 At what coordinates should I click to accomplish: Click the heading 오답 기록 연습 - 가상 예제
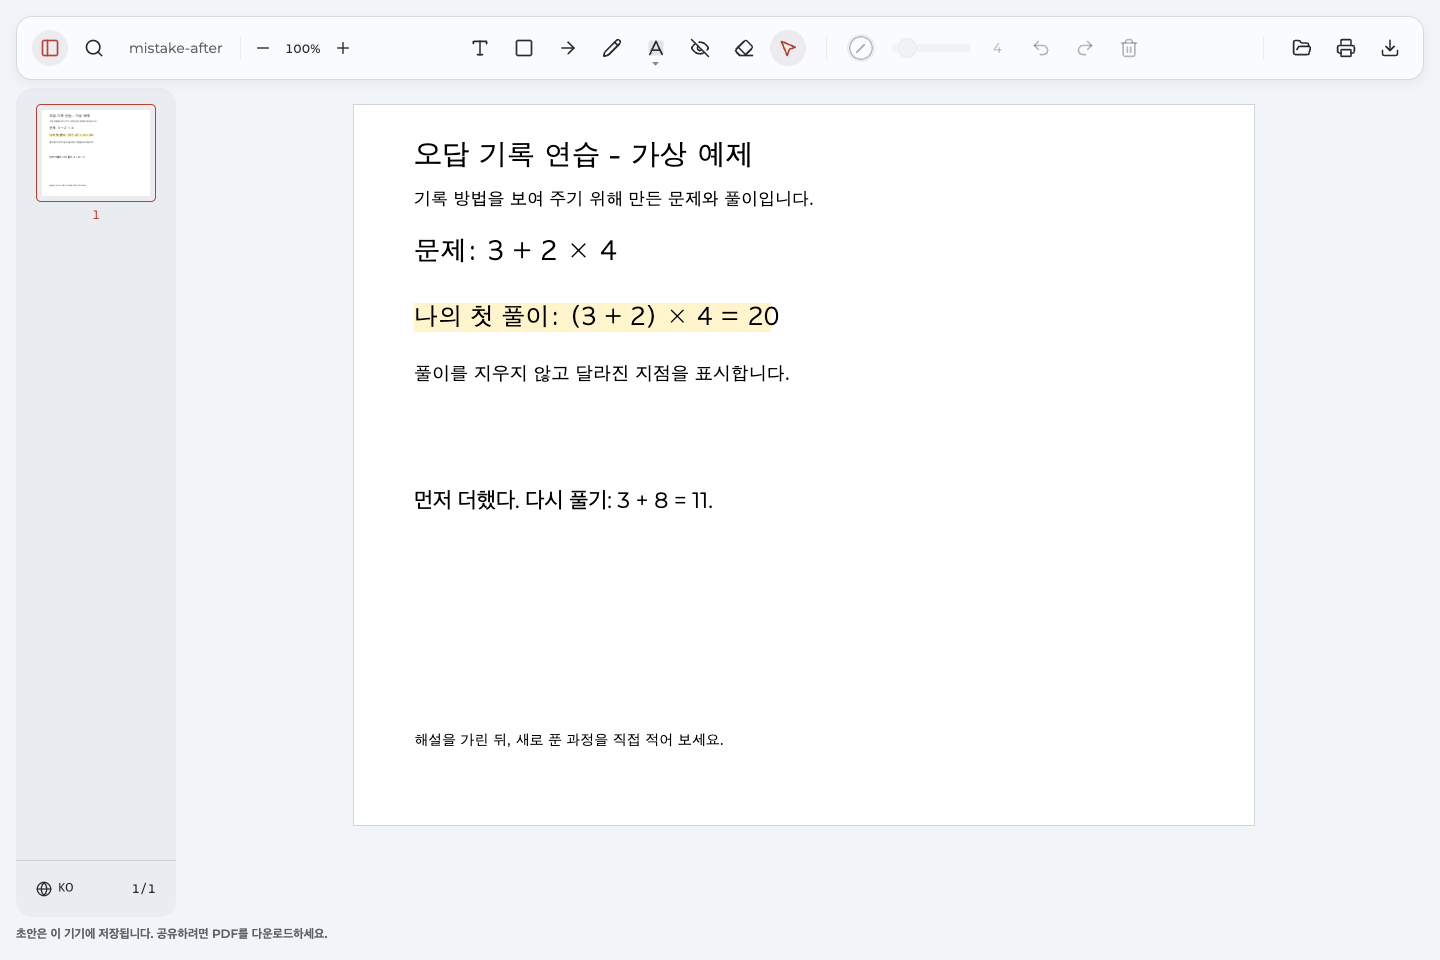tap(583, 154)
